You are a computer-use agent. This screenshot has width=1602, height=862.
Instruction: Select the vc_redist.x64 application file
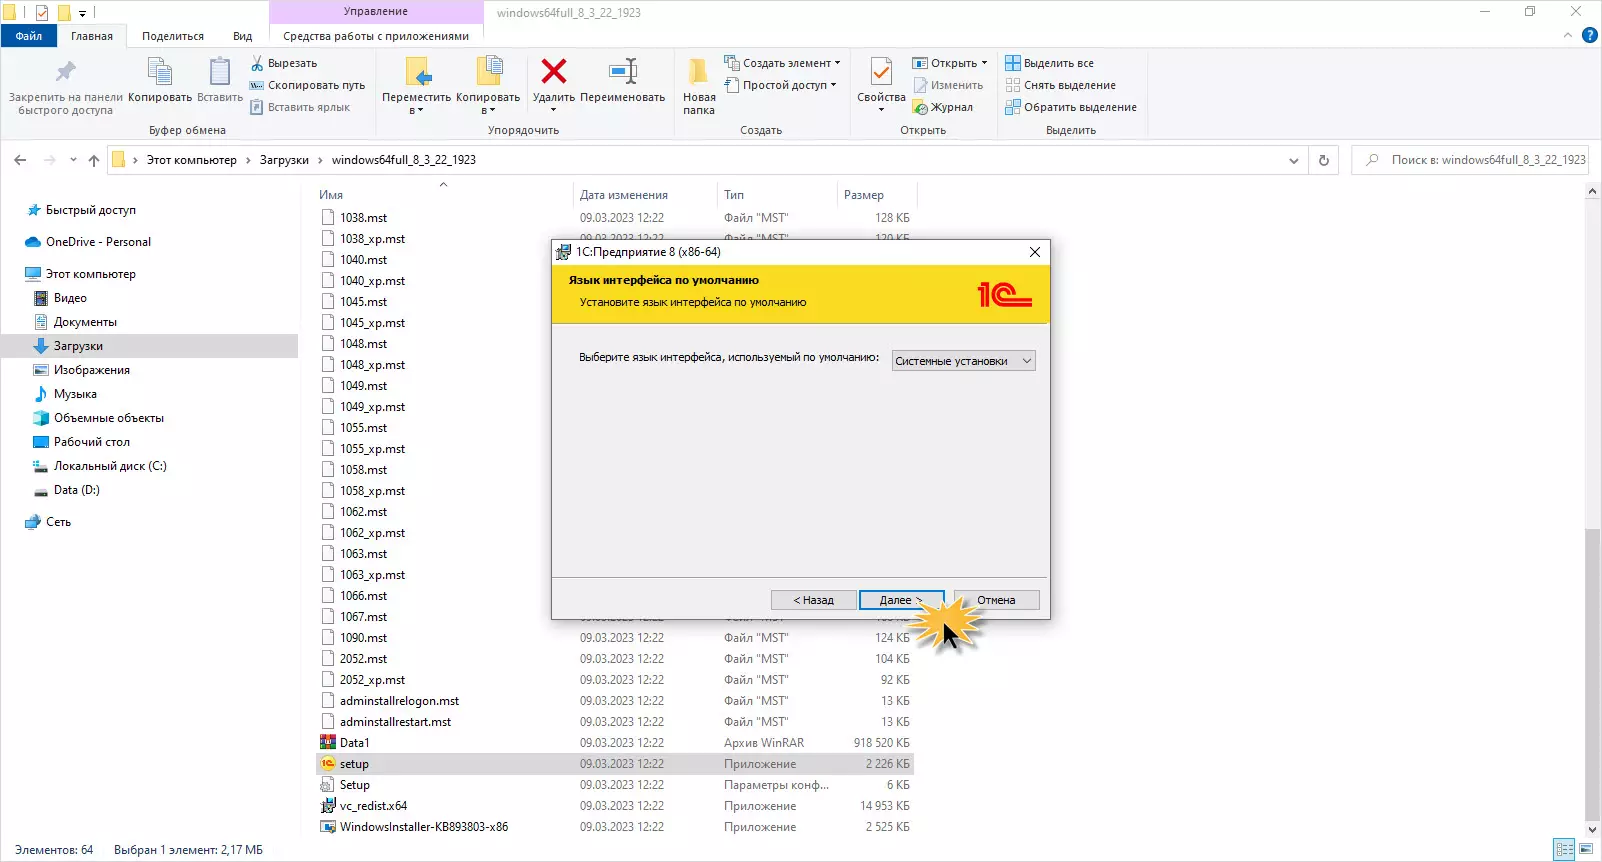coord(614,806)
